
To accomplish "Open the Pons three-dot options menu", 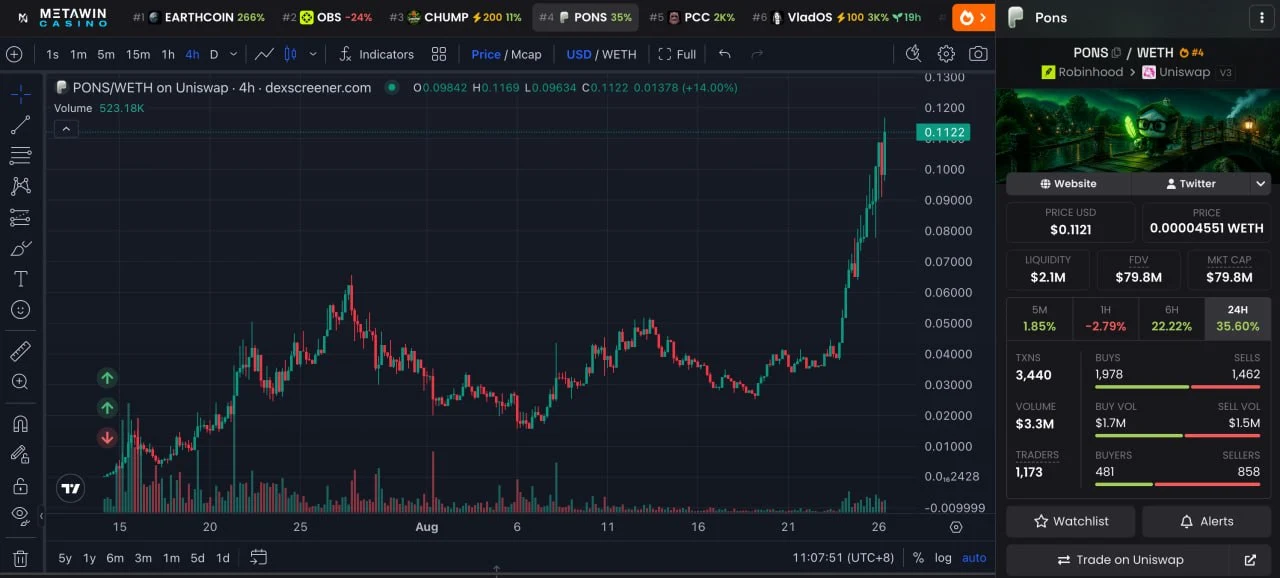I will click(x=1260, y=17).
